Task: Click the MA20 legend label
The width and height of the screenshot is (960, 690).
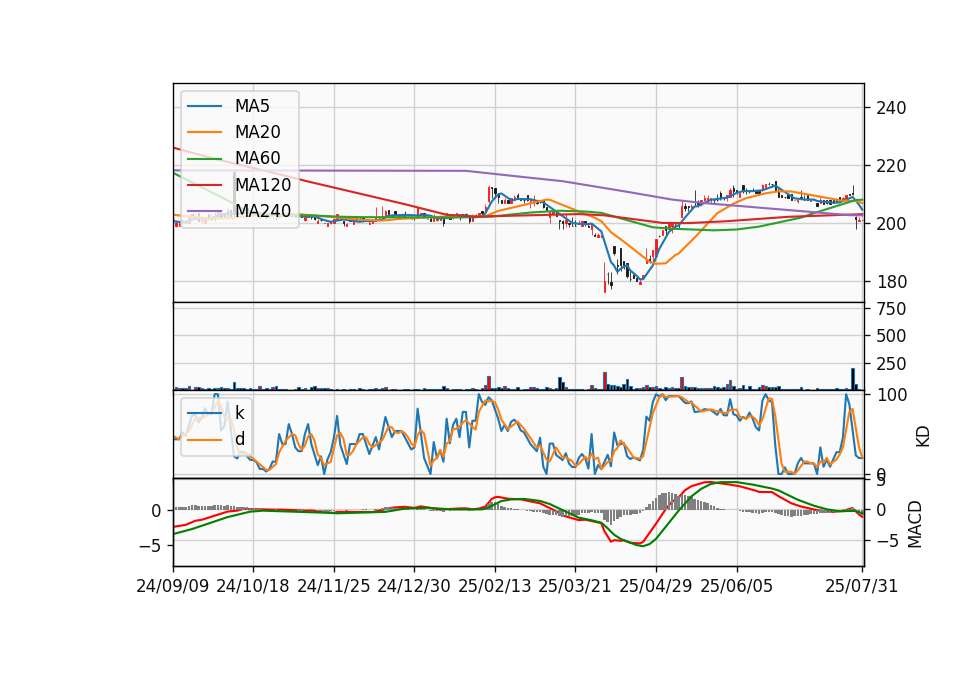Action: (x=258, y=132)
